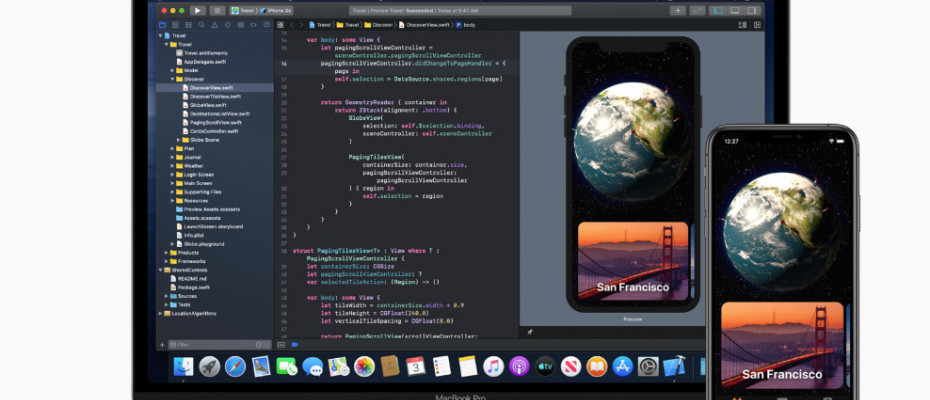The image size is (930, 400).
Task: Select the San Francisco card in canvas preview
Action: (633, 261)
